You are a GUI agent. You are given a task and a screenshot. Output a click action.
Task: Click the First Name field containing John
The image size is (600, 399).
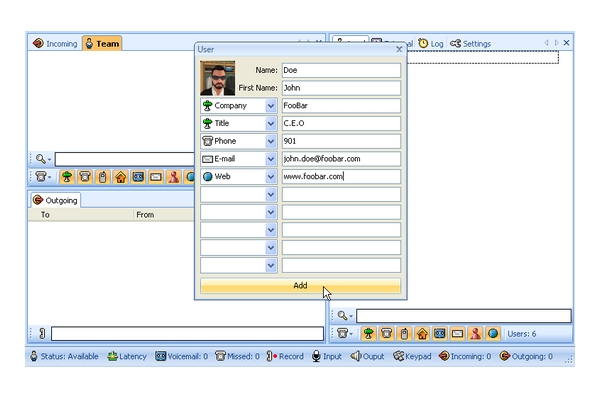pos(341,88)
